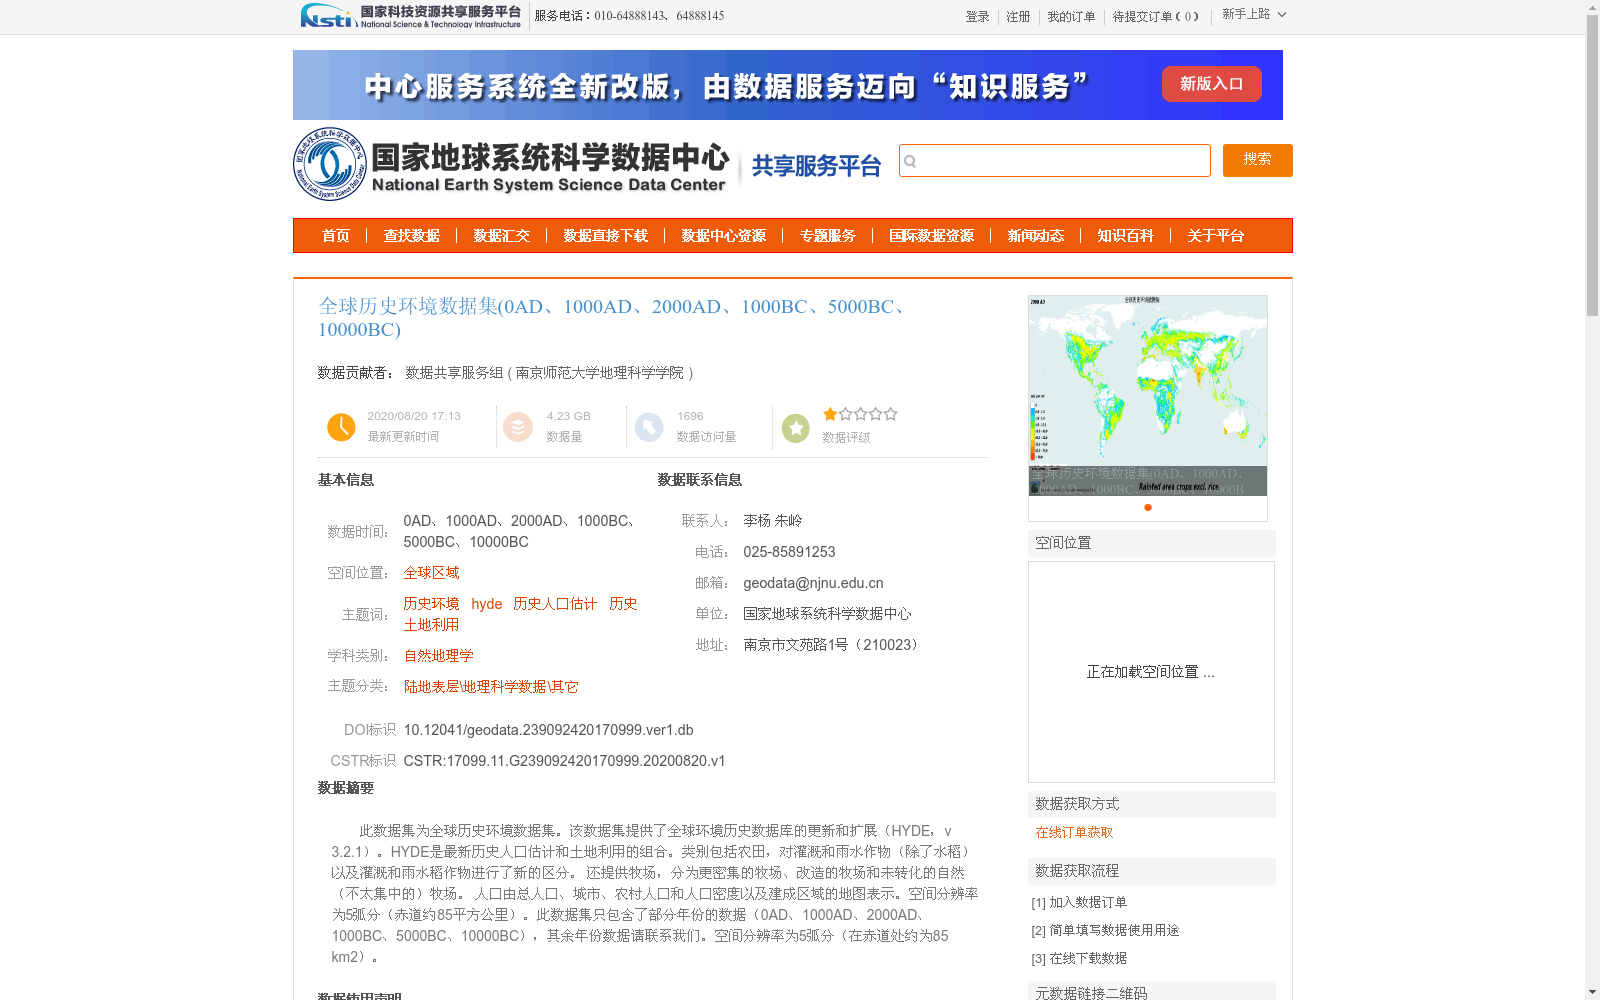Click the 登录 link
The image size is (1600, 1000).
click(977, 17)
